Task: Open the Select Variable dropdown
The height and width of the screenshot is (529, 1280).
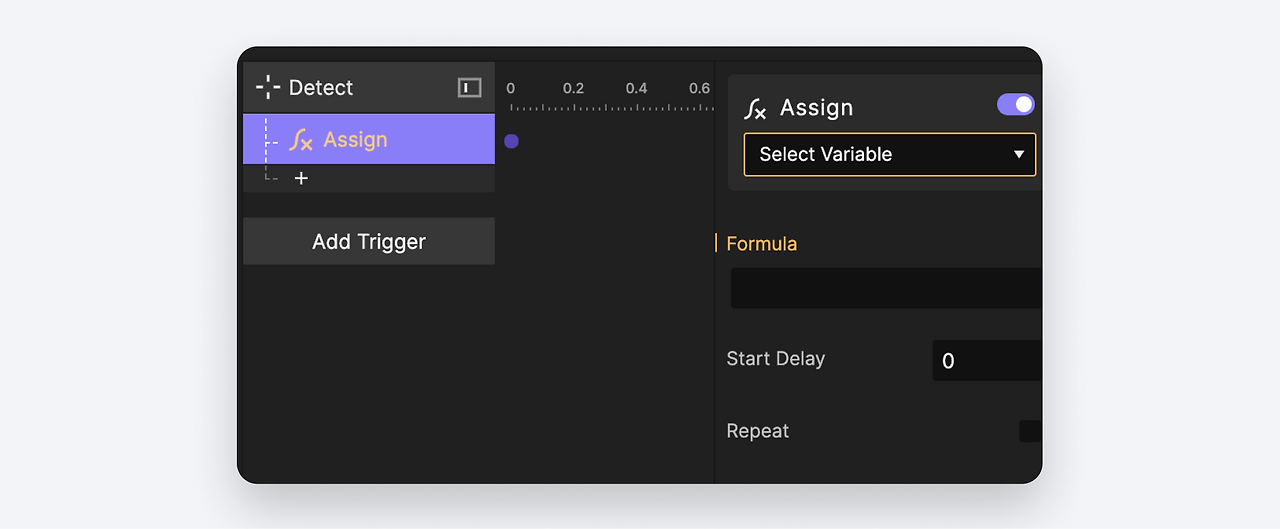Action: (890, 154)
